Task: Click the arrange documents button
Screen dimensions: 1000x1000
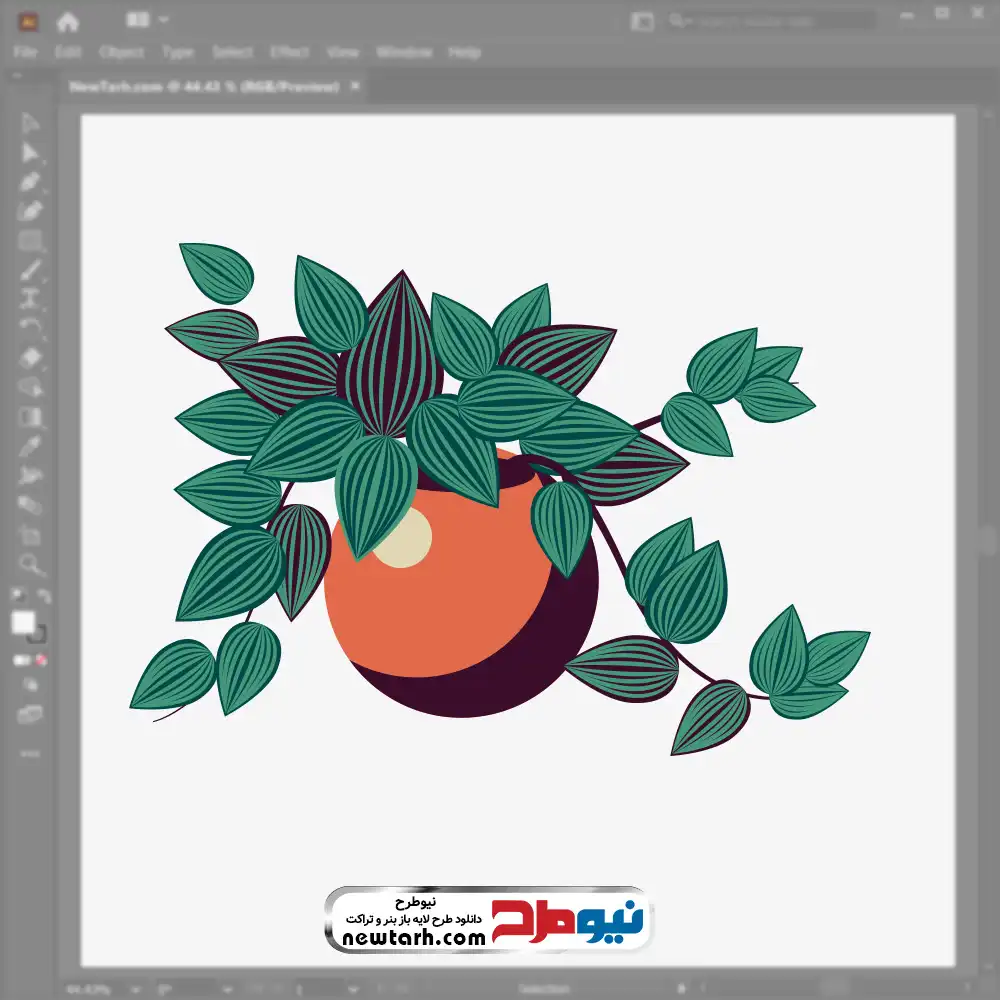Action: coord(642,21)
